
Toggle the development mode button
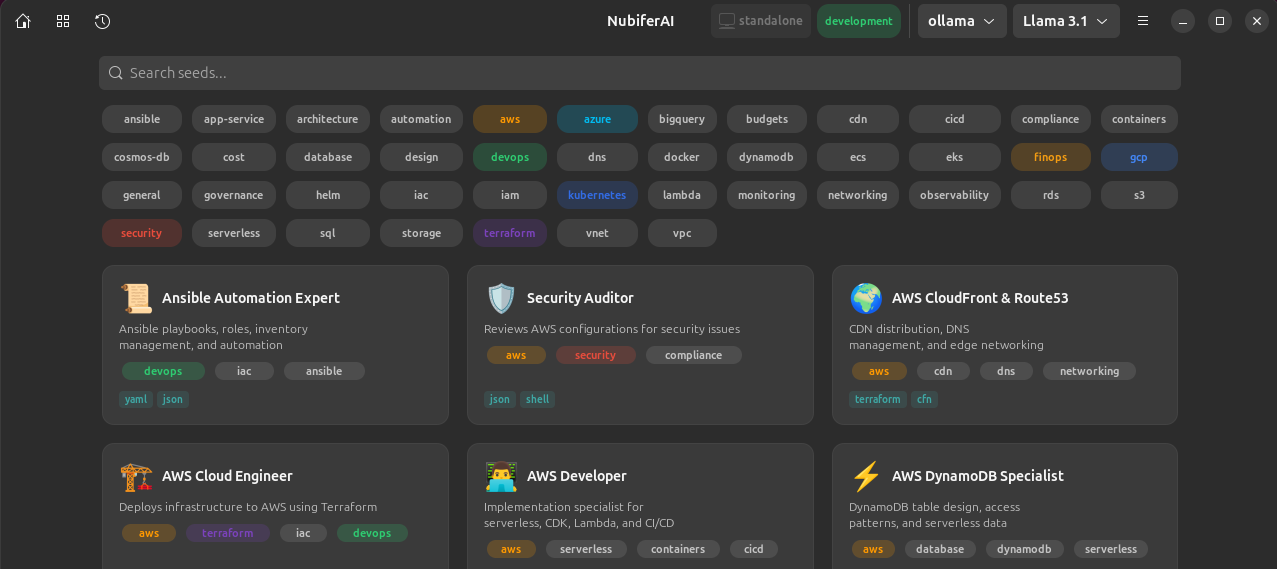tap(859, 21)
